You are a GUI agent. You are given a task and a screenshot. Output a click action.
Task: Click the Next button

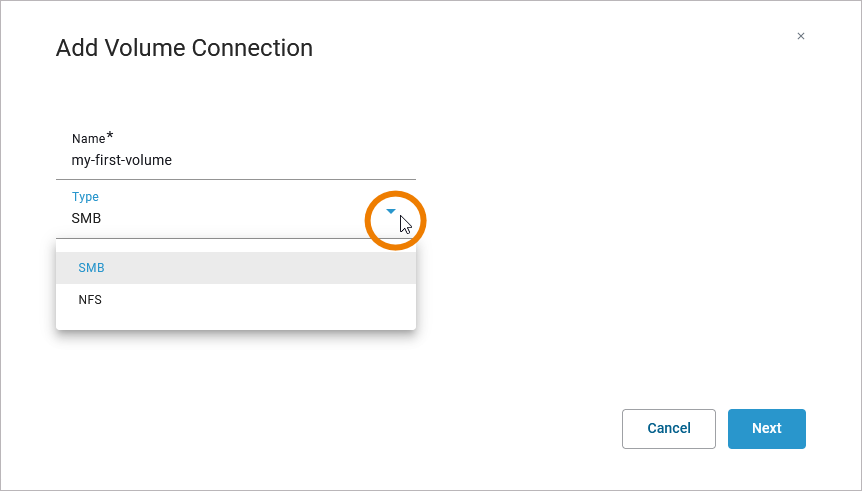coord(766,428)
